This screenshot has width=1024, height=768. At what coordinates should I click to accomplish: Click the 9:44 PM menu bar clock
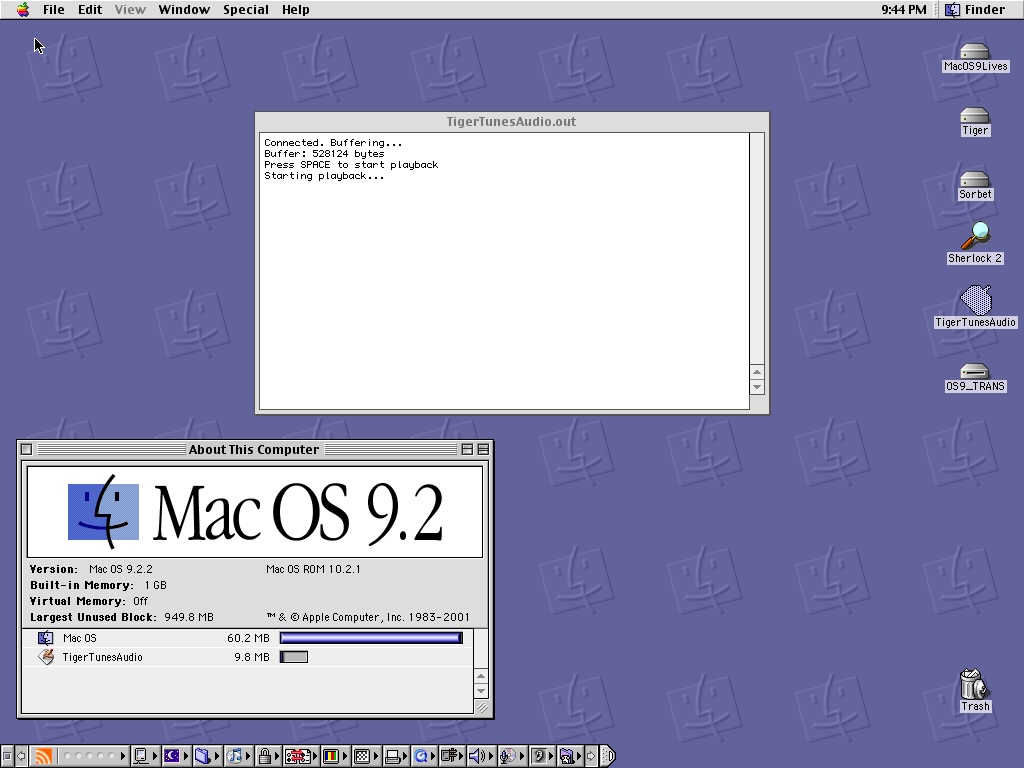click(x=904, y=9)
